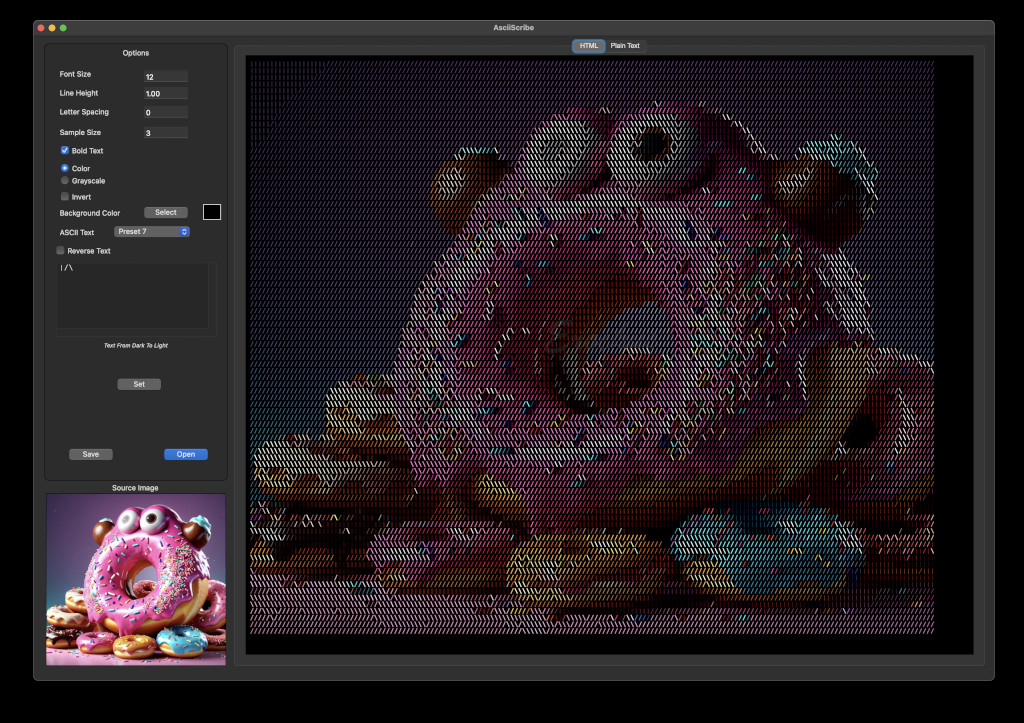Click the Set button
The width and height of the screenshot is (1024, 723).
139,384
